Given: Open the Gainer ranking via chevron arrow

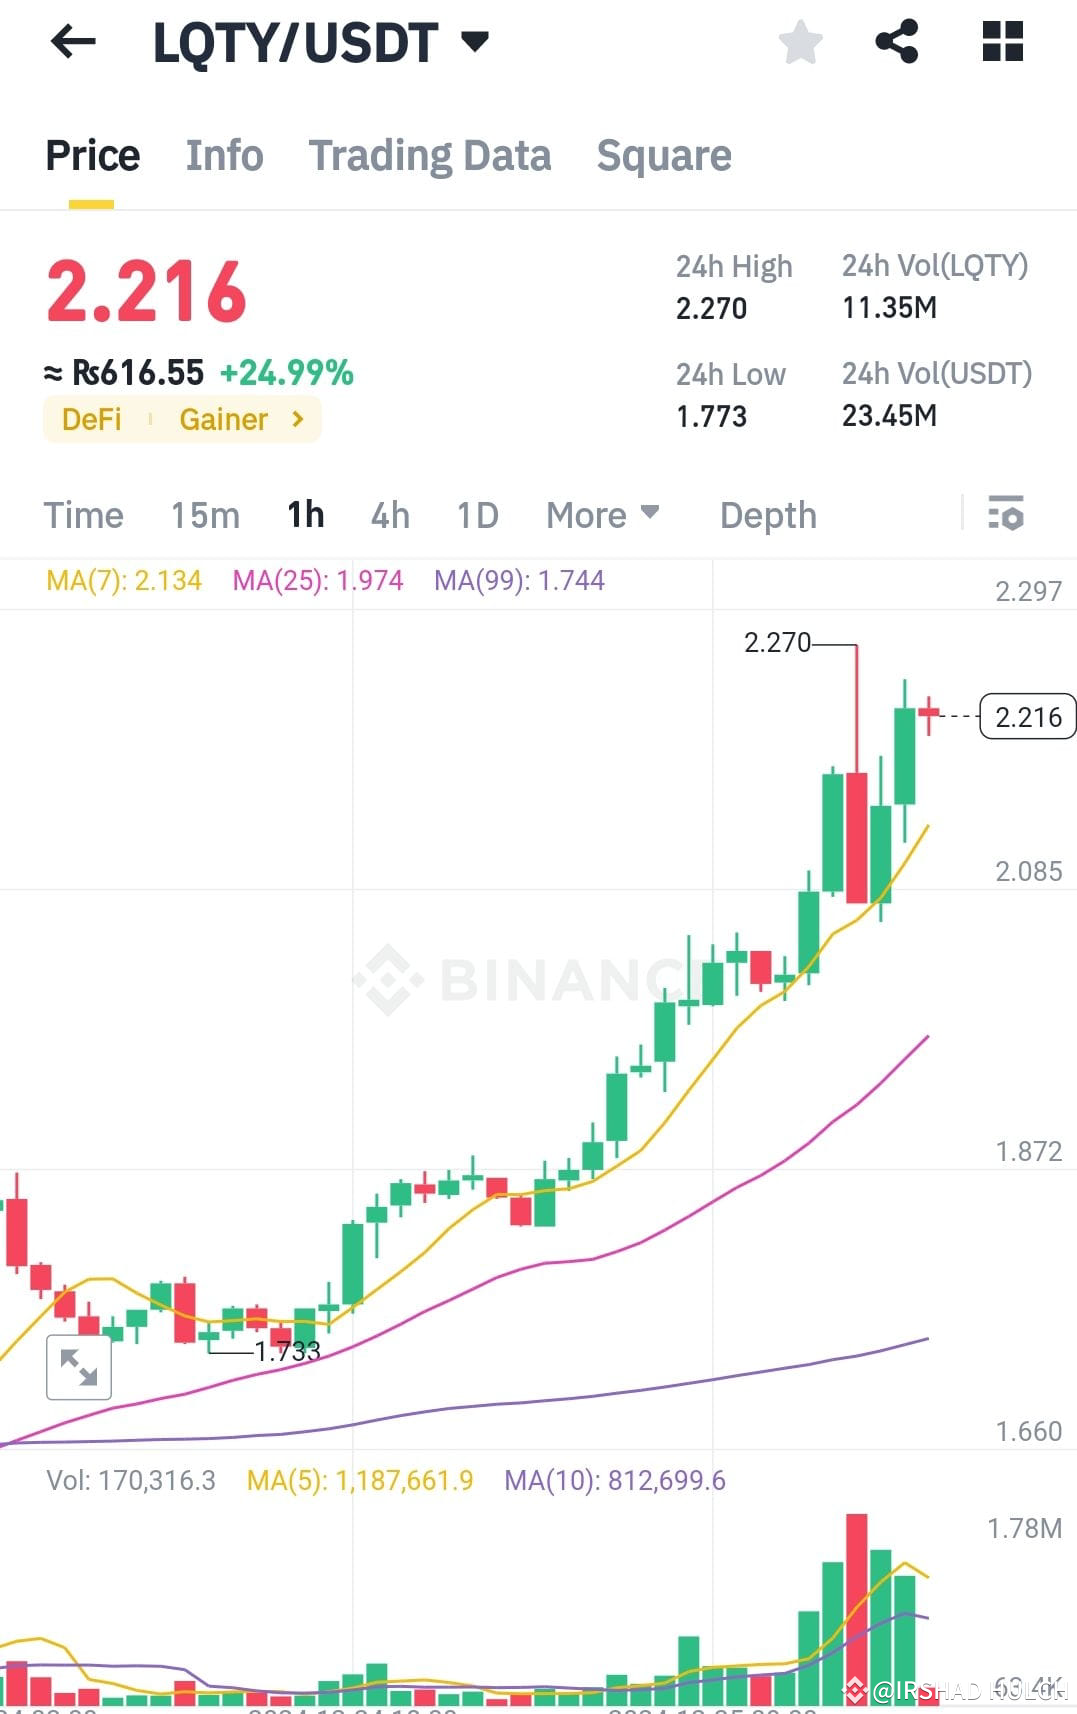Looking at the screenshot, I should click(x=297, y=420).
